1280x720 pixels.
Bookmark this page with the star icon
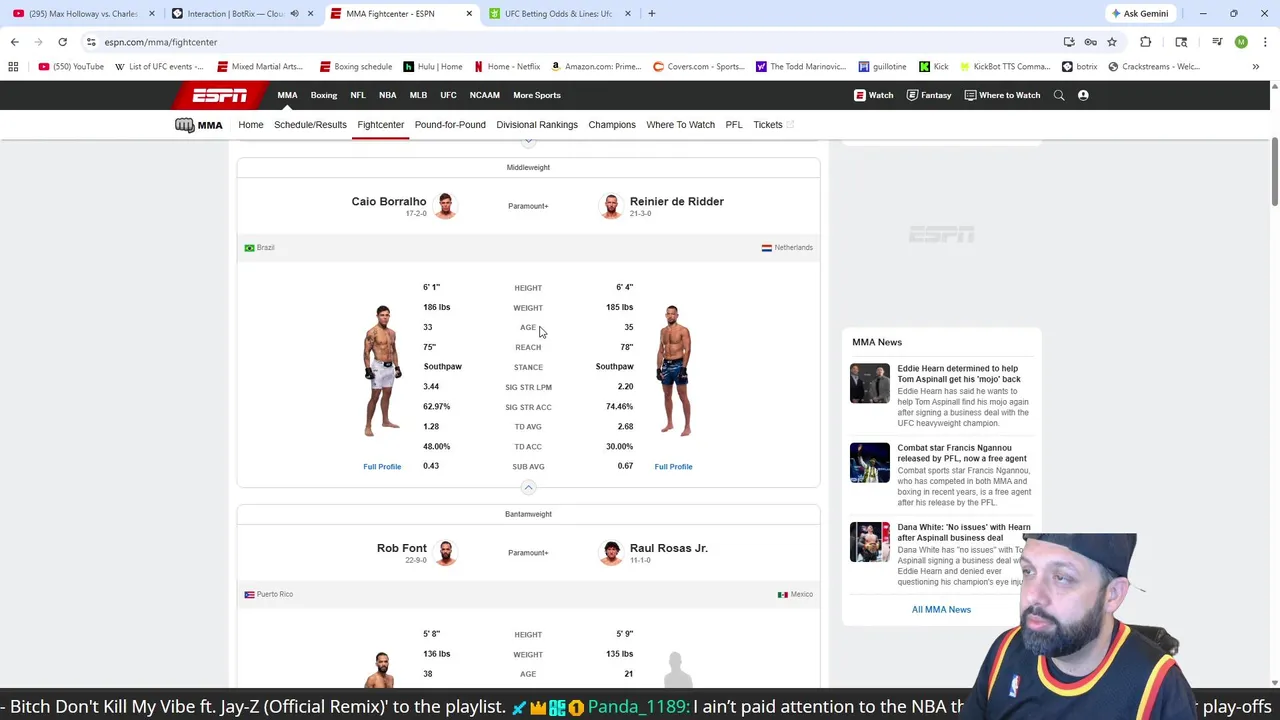point(1111,42)
